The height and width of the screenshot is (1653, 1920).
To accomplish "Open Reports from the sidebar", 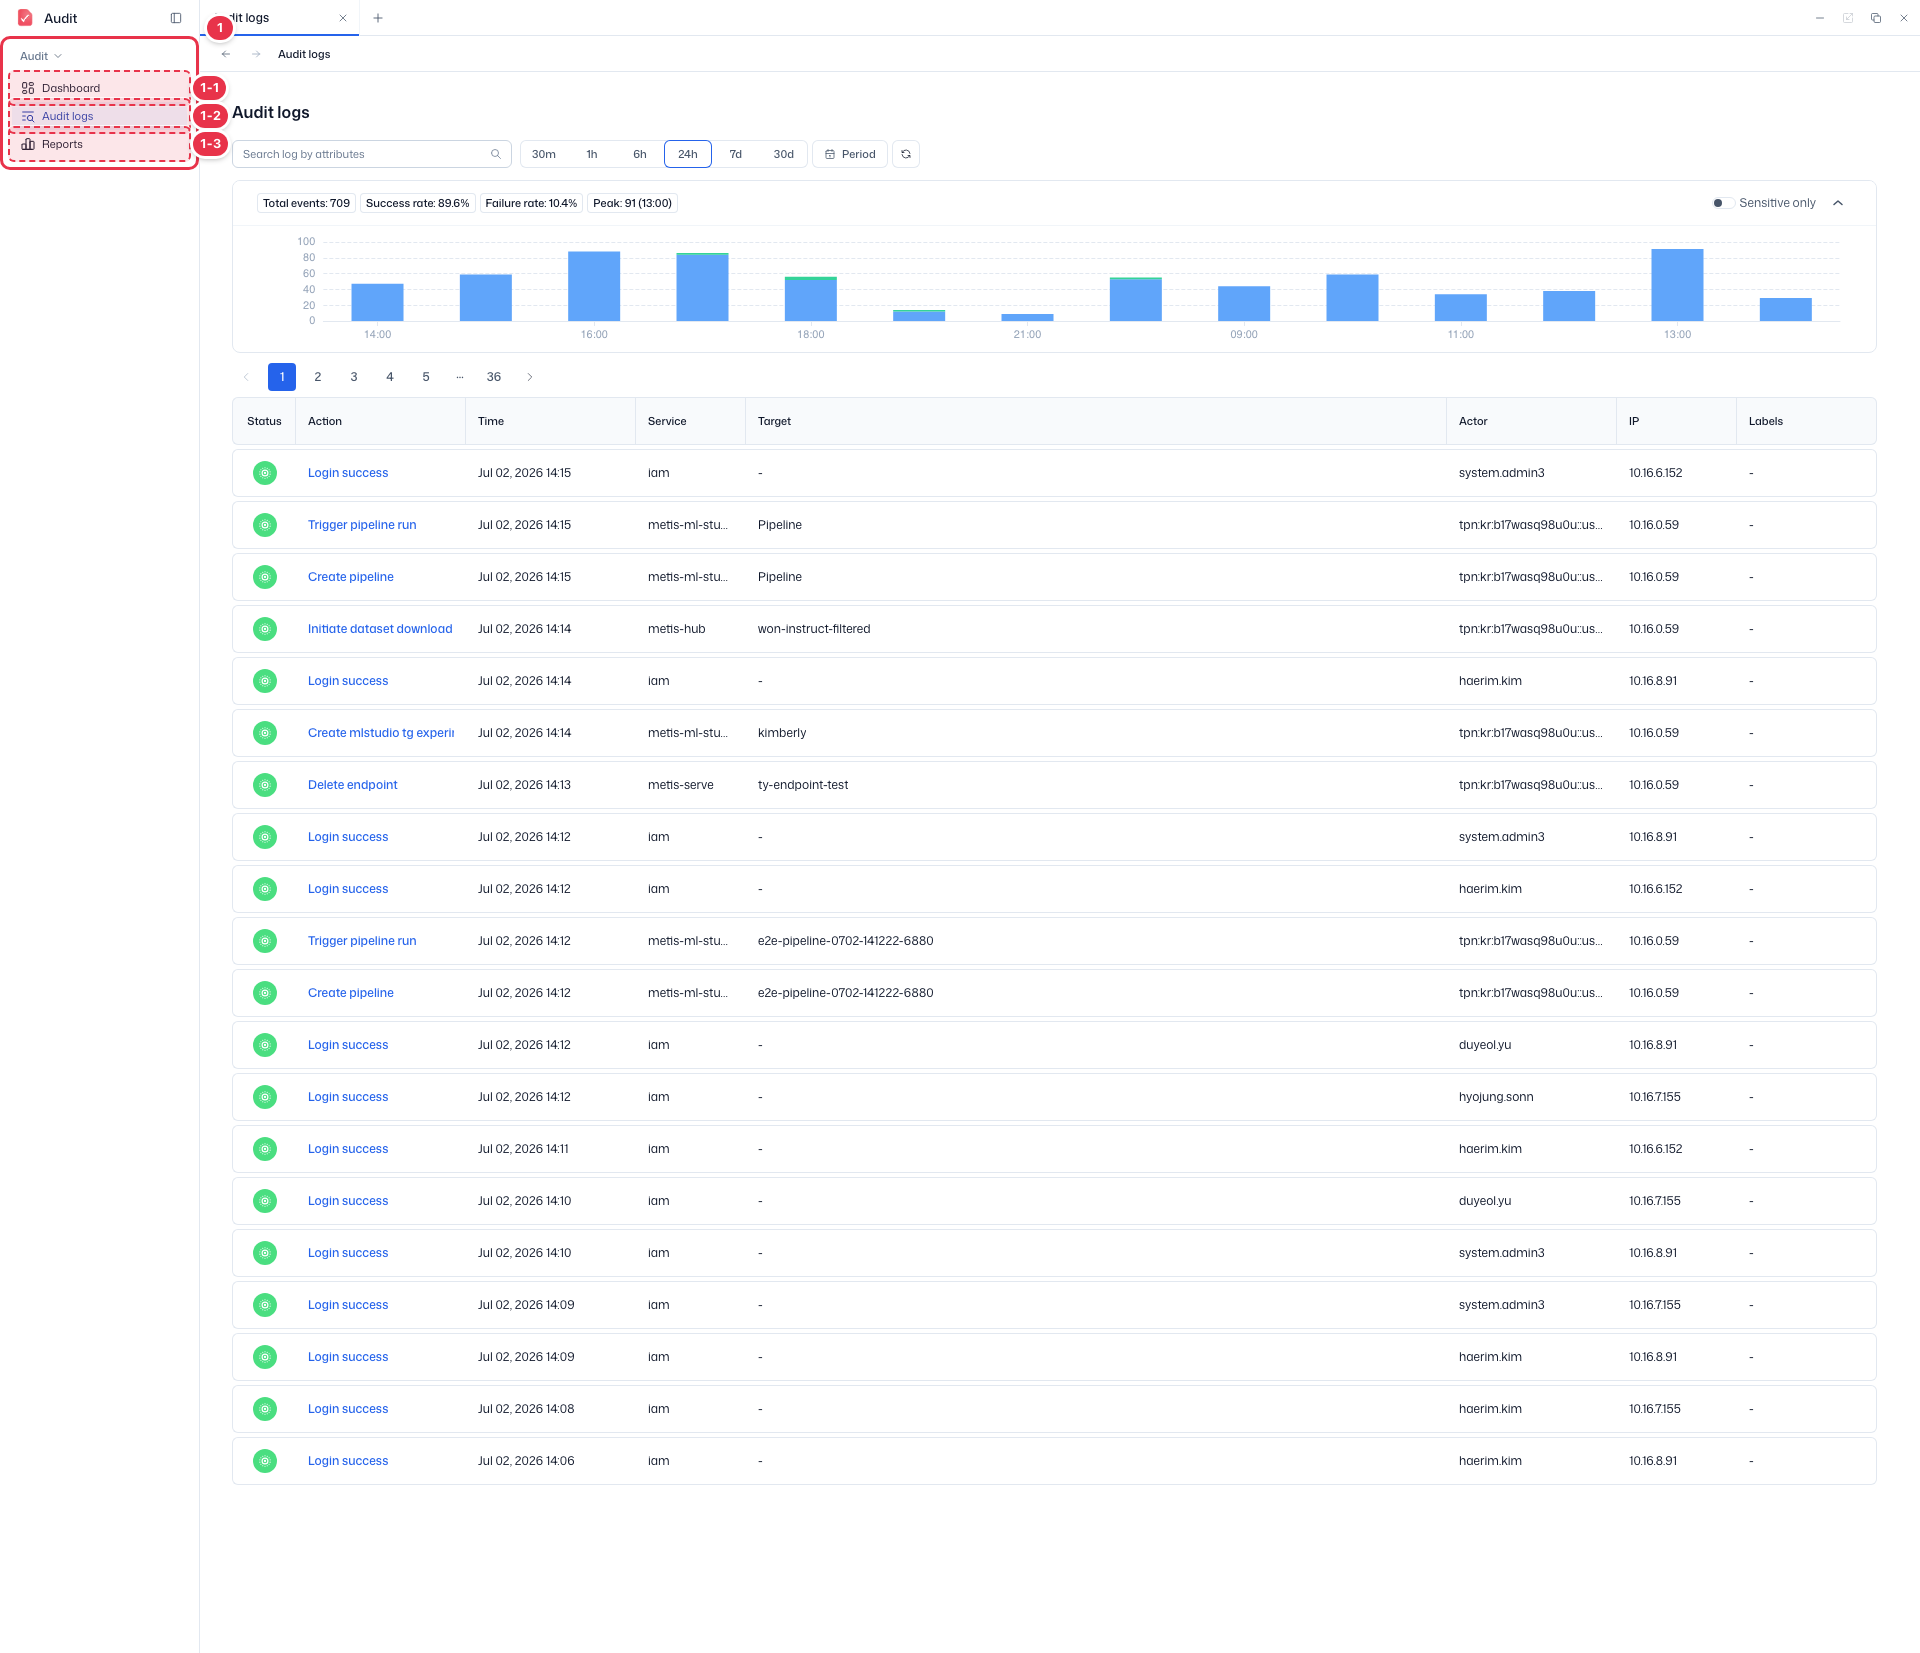I will [x=99, y=144].
